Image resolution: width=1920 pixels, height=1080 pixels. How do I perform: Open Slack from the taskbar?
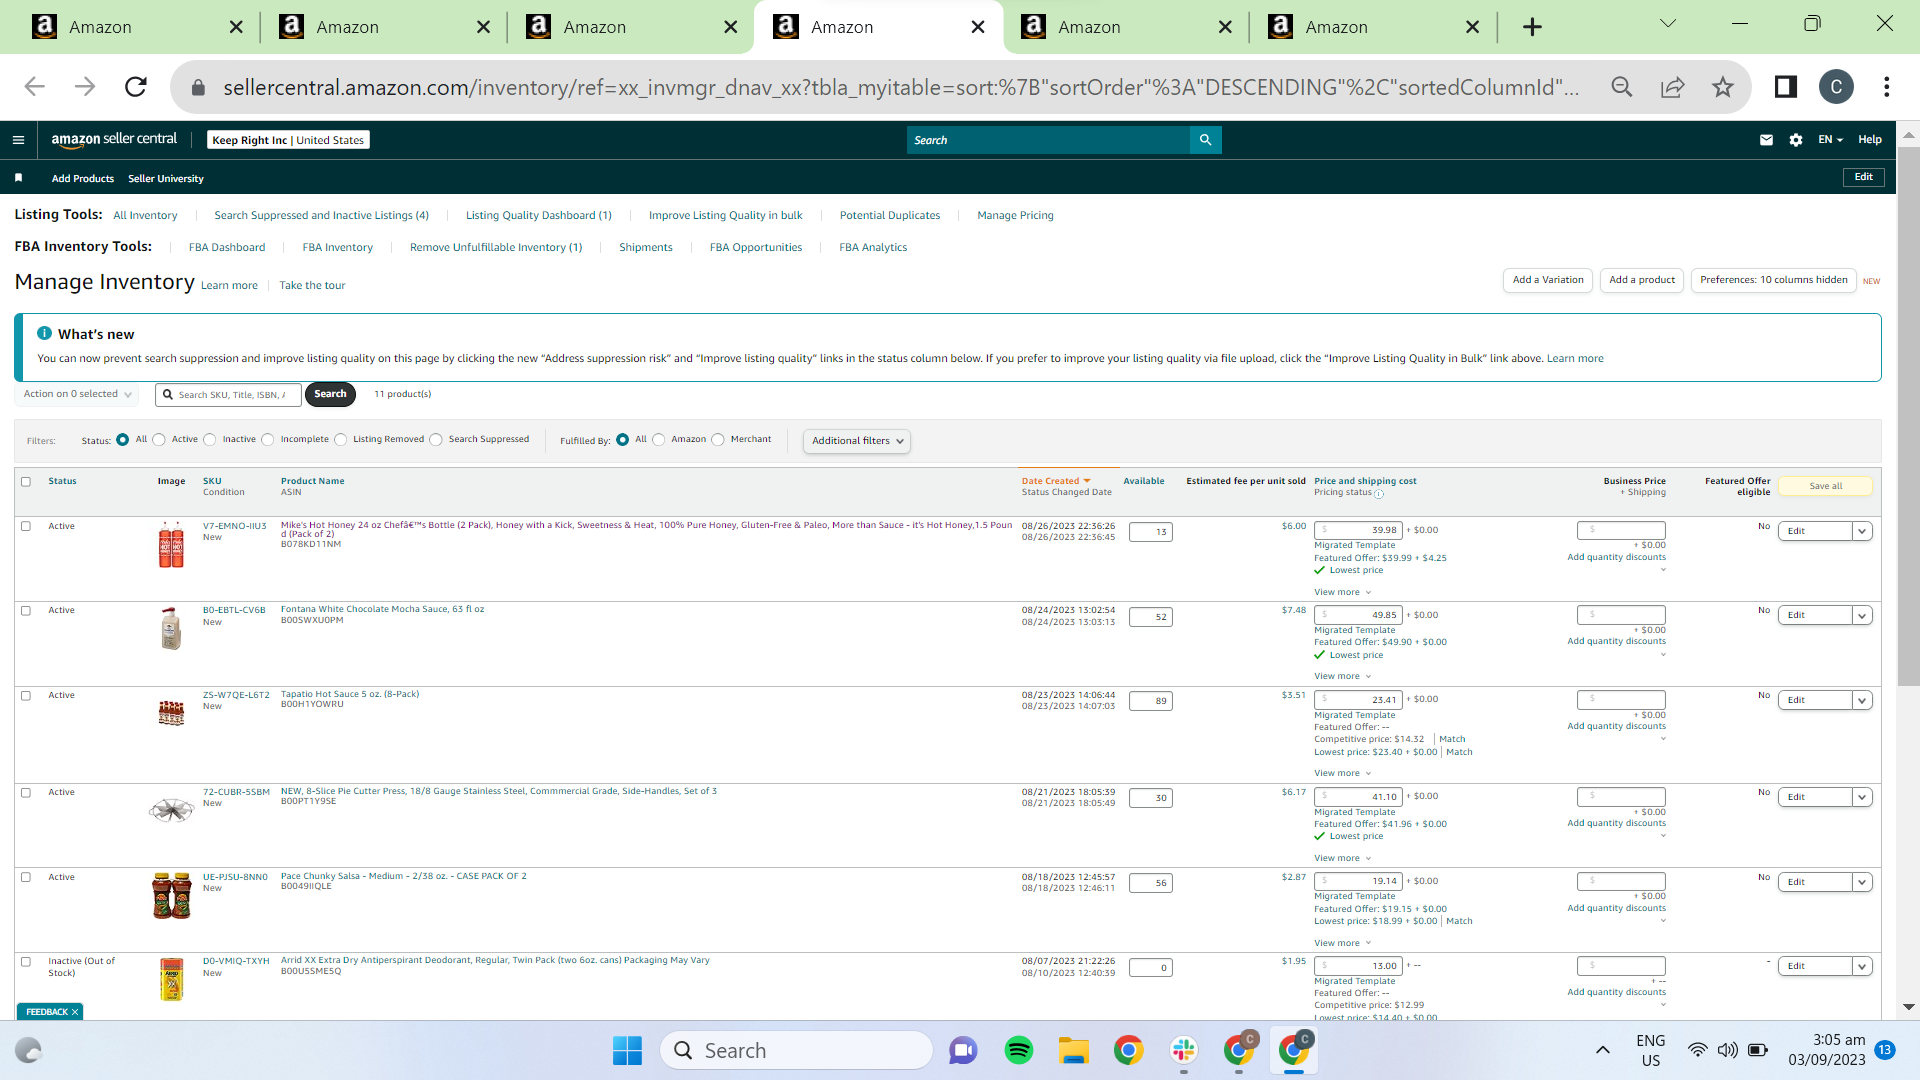tap(1184, 1050)
